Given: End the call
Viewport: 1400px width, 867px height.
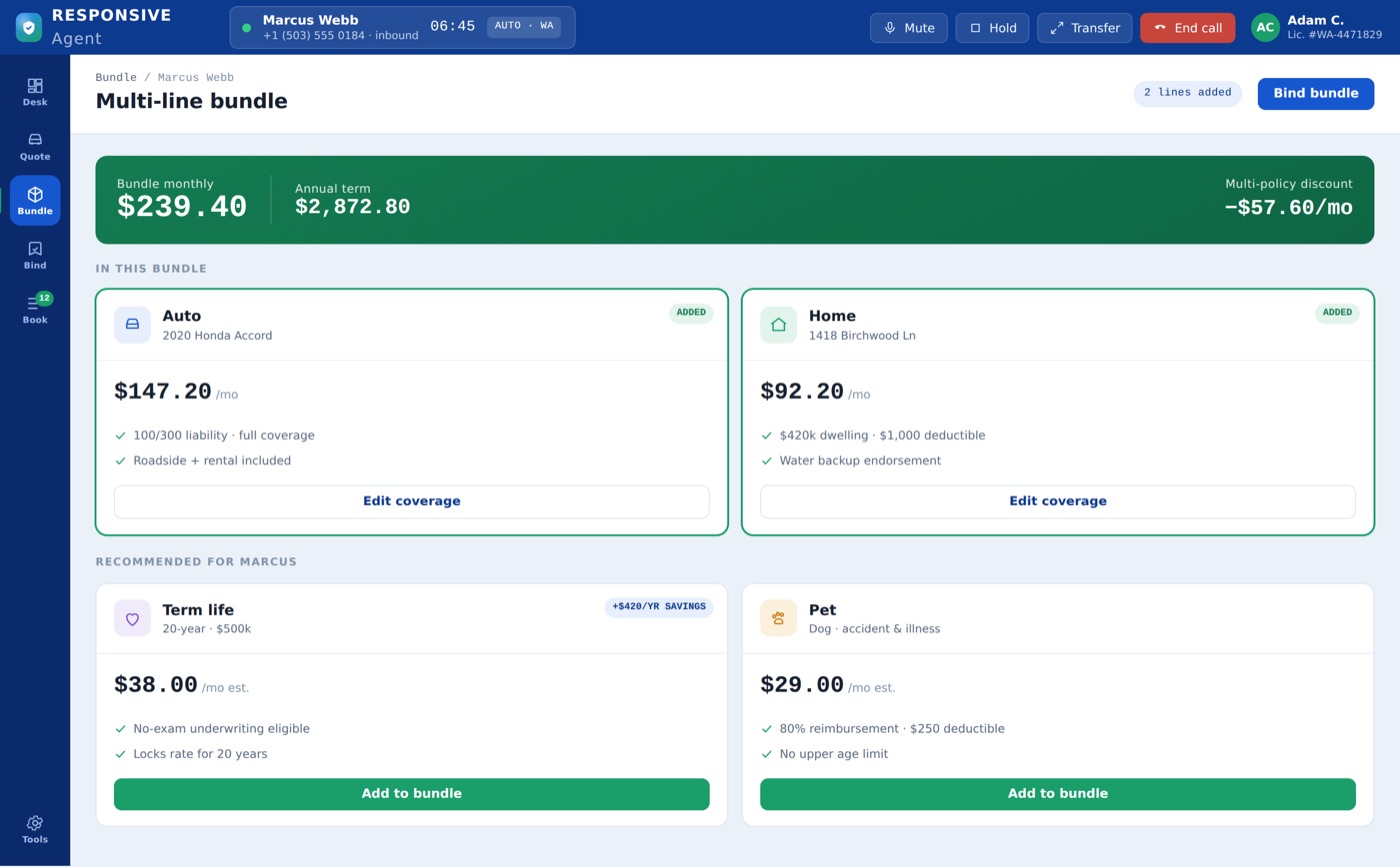Looking at the screenshot, I should 1187,28.
